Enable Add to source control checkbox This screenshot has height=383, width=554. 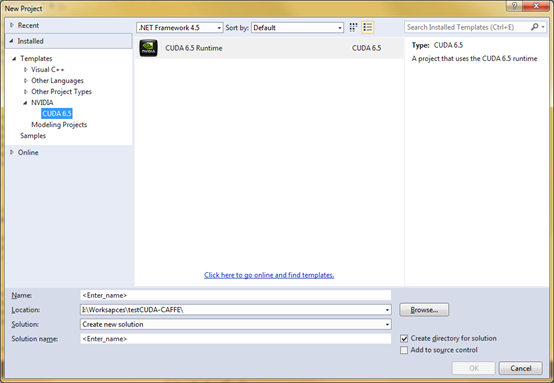[x=404, y=350]
